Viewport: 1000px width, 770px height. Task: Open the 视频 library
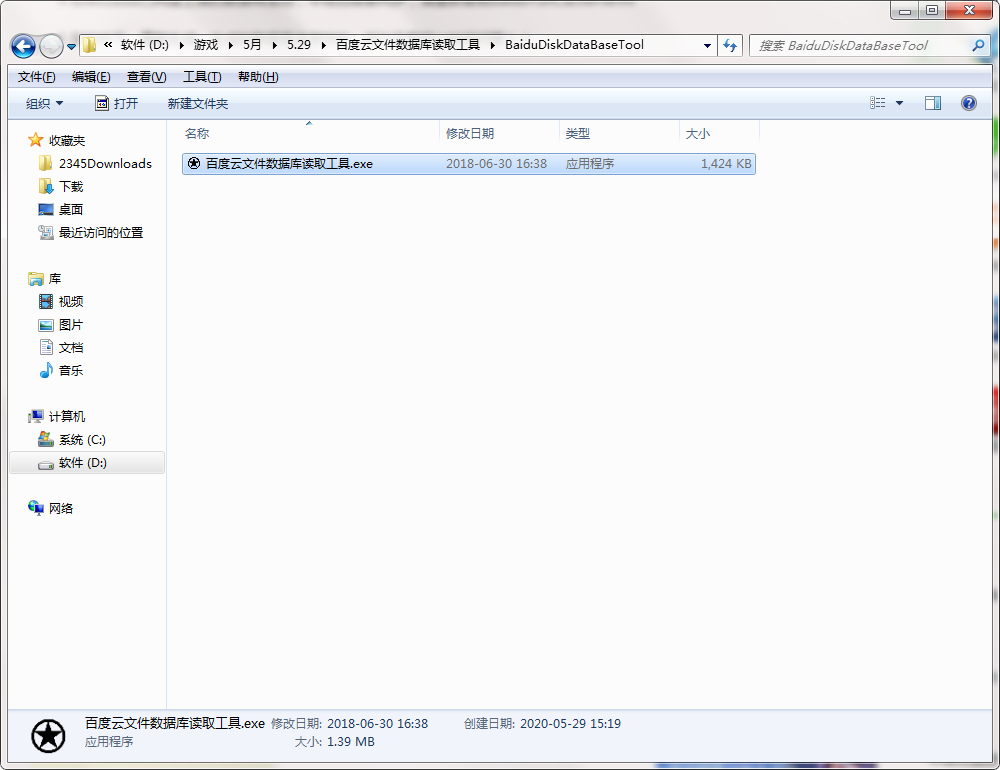[71, 301]
